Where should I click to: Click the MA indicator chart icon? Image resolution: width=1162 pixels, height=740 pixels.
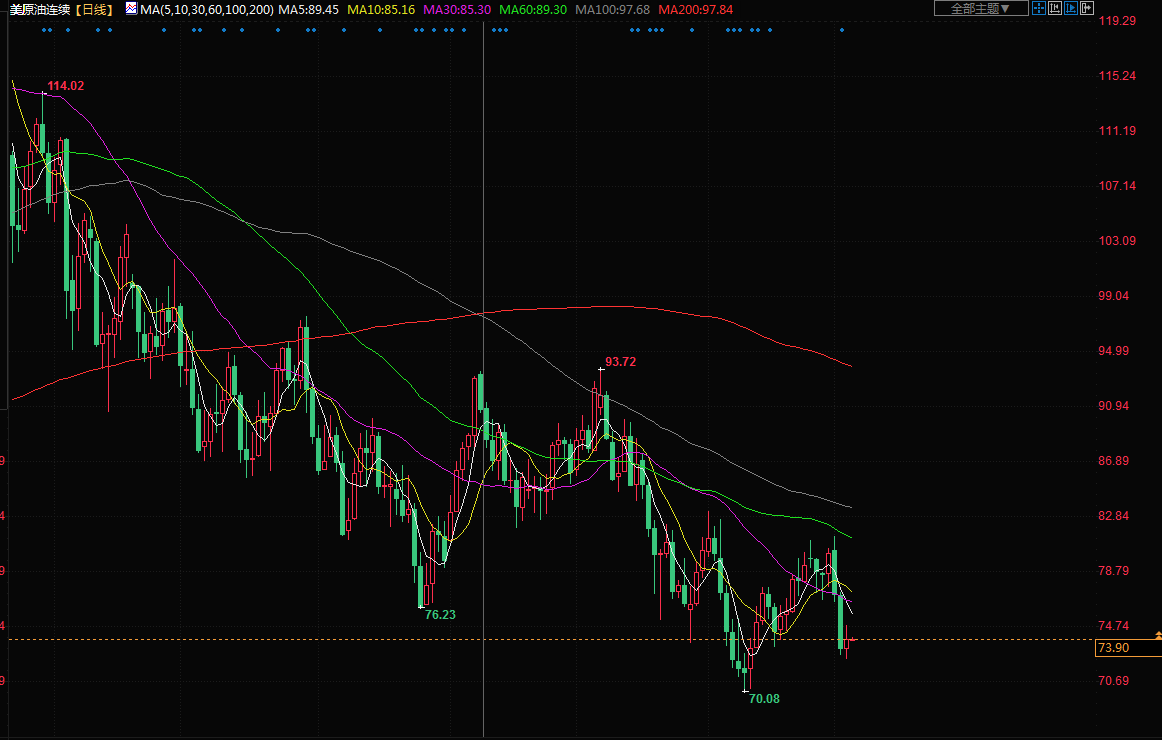point(131,8)
